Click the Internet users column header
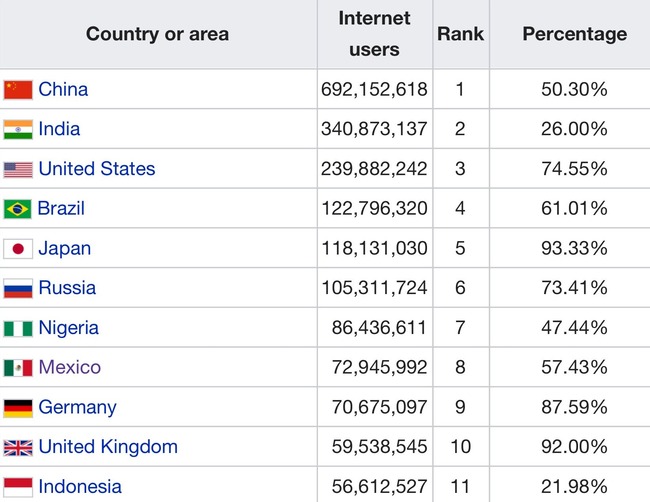650x502 pixels. pyautogui.click(x=374, y=34)
